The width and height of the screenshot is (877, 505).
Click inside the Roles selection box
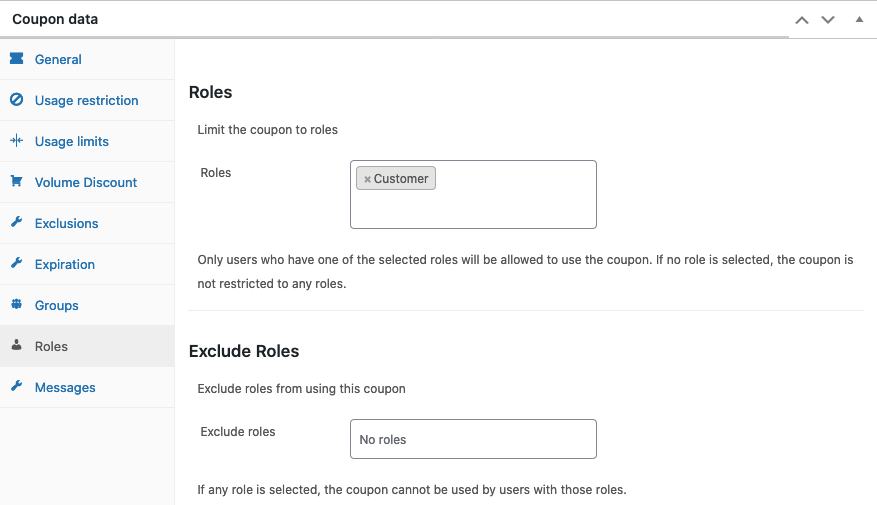(x=473, y=195)
